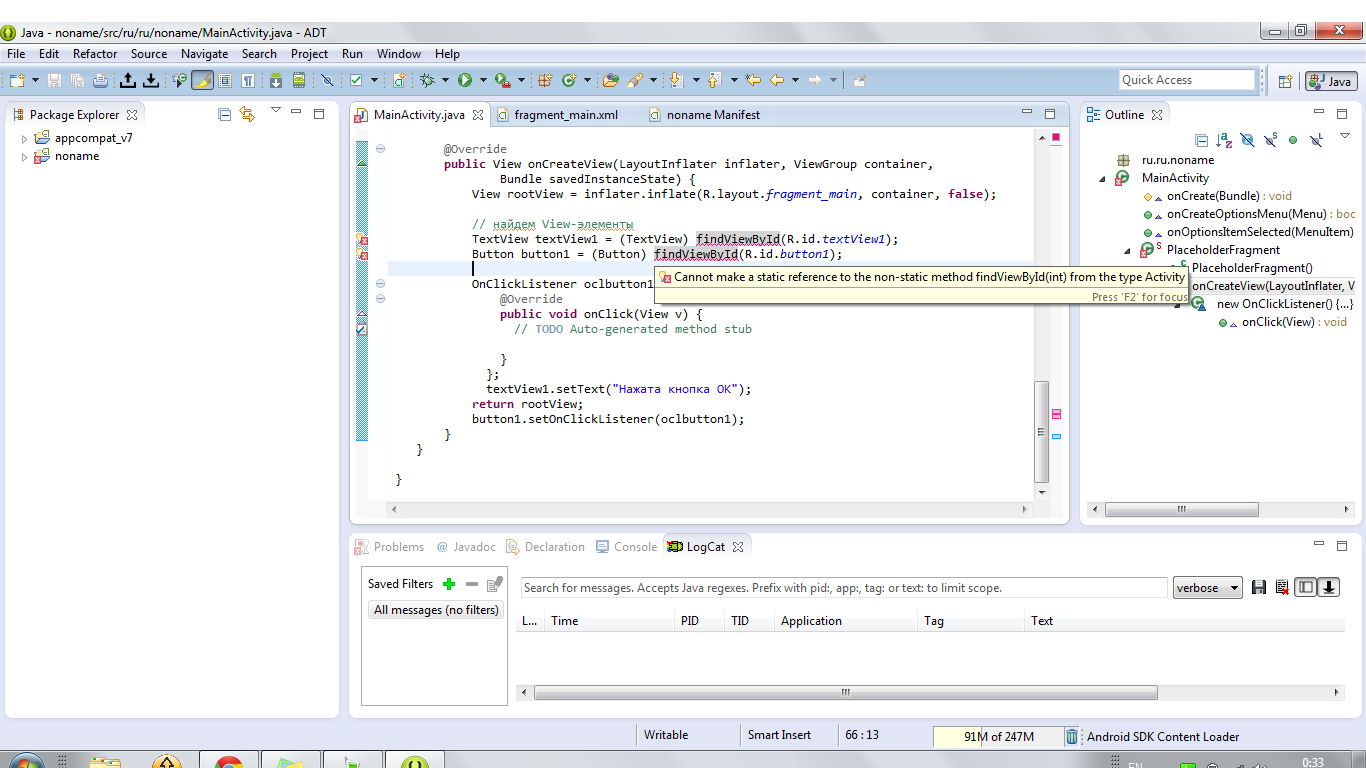Toggle Hide Fields in Outline toolbar
The width and height of the screenshot is (1366, 768).
click(x=1247, y=140)
